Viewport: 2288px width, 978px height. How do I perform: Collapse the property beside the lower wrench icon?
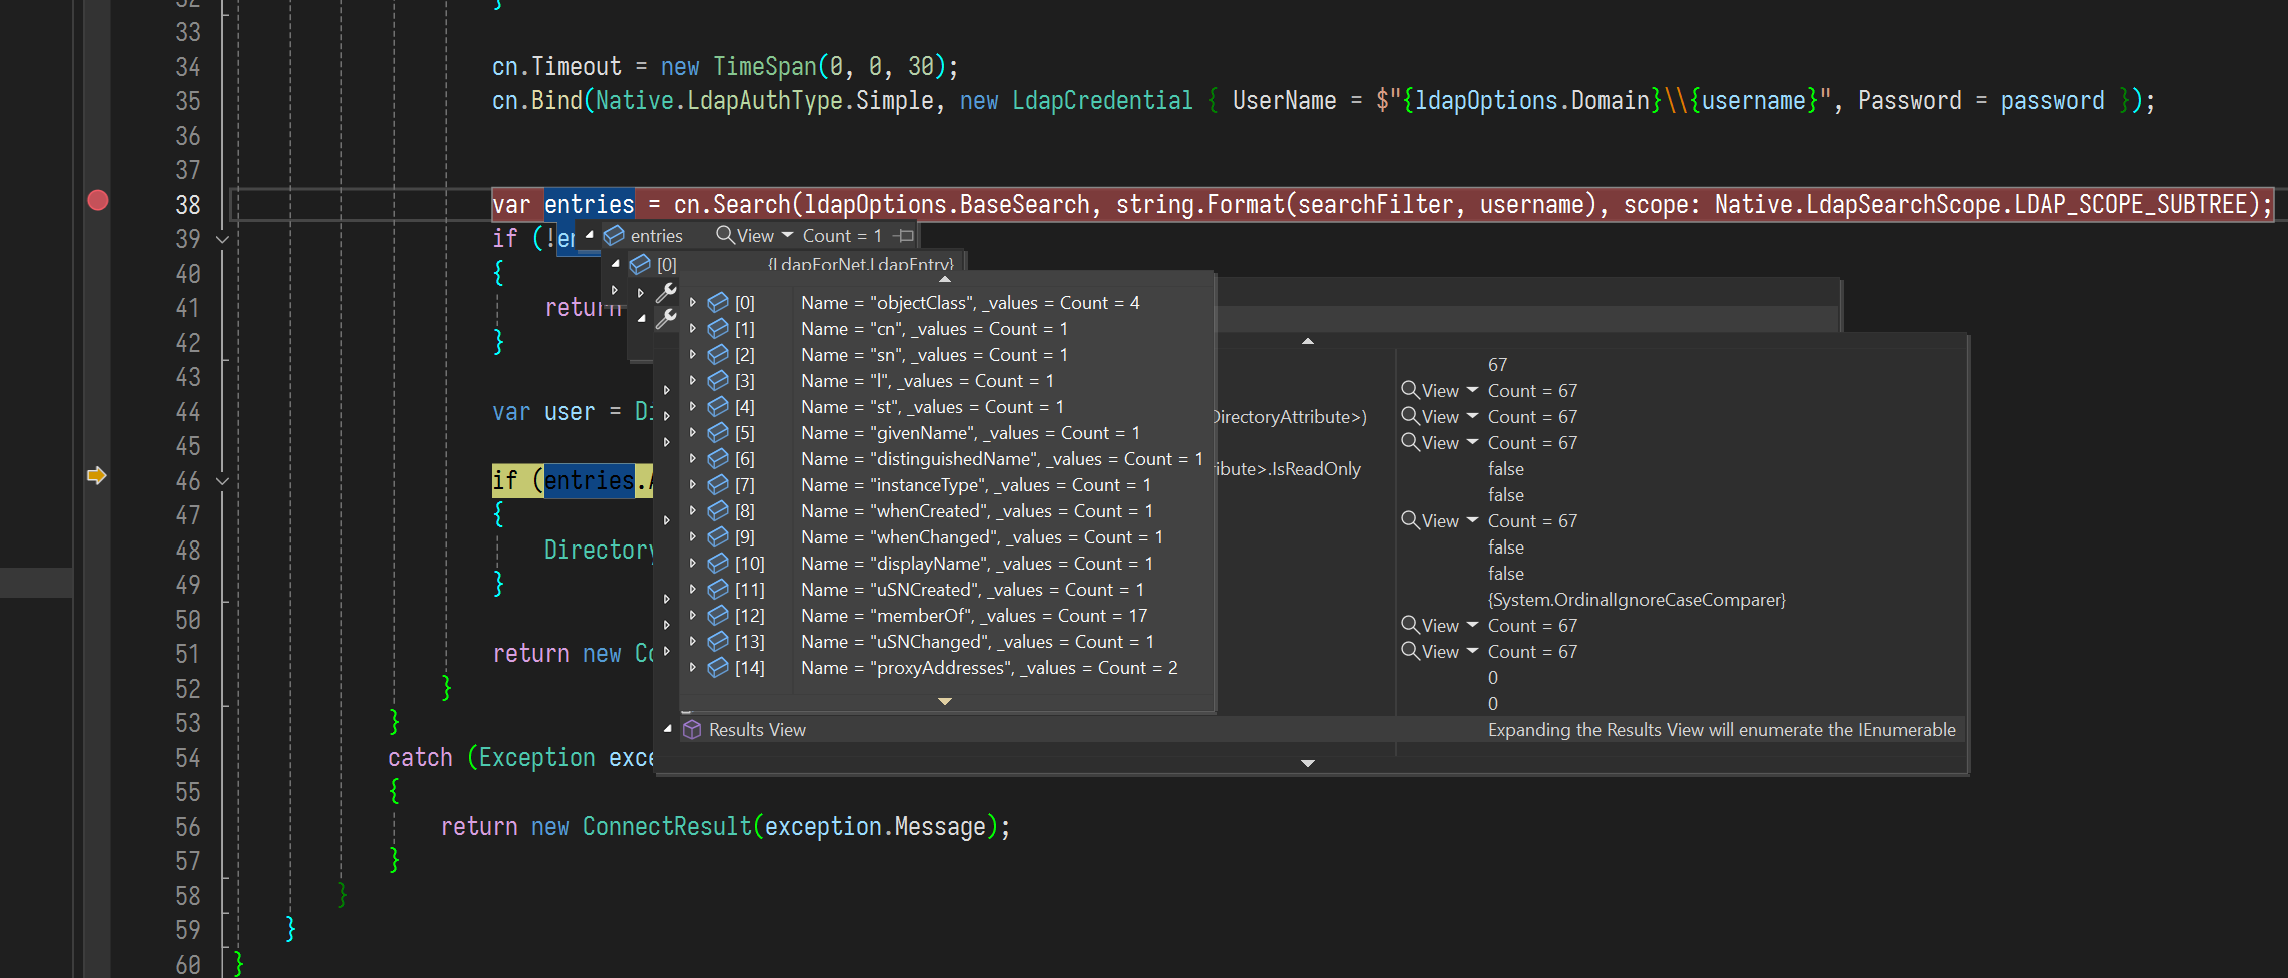(641, 319)
